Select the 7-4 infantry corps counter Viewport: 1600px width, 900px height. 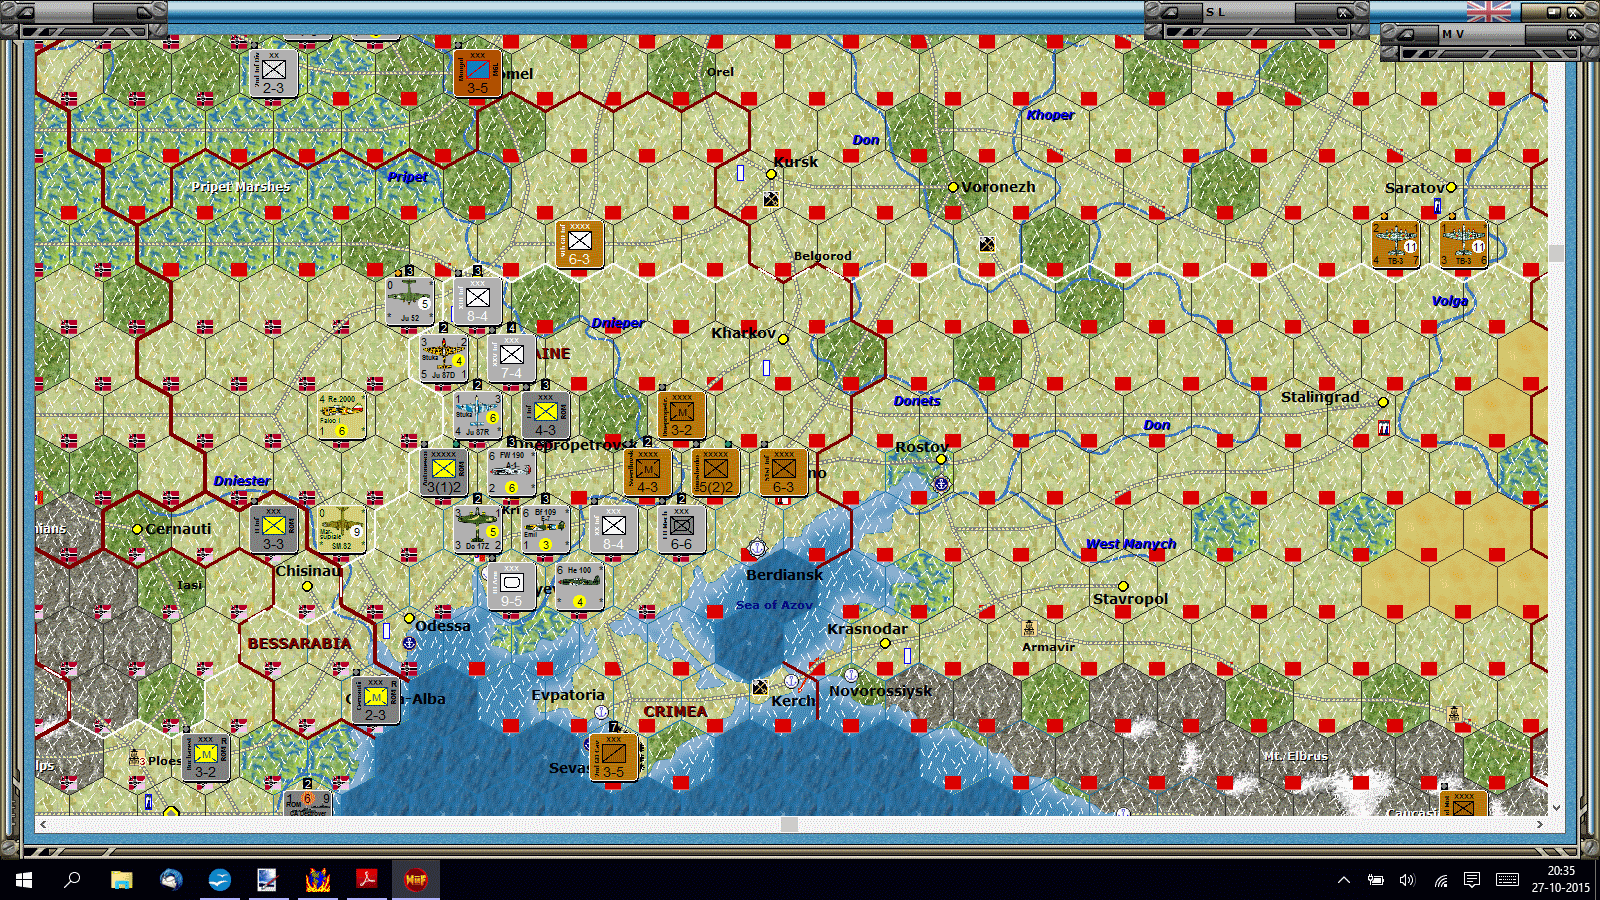[511, 358]
